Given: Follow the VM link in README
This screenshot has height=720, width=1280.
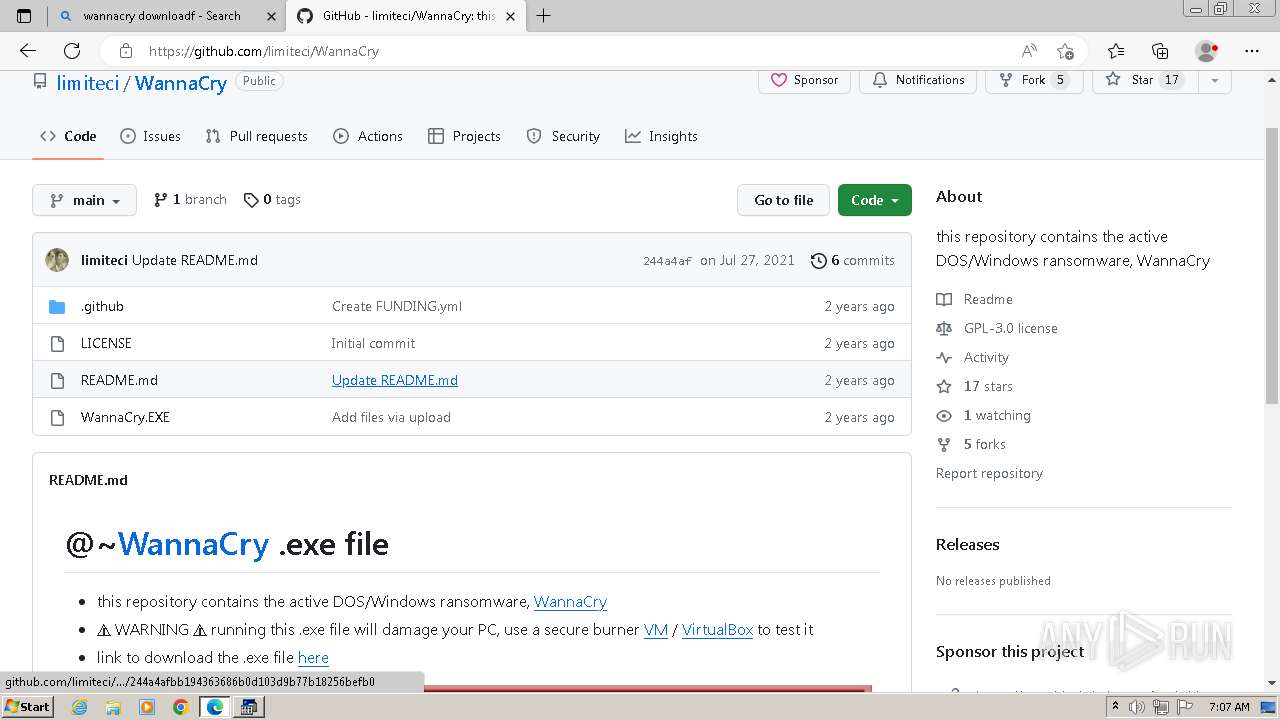Looking at the screenshot, I should [x=656, y=630].
